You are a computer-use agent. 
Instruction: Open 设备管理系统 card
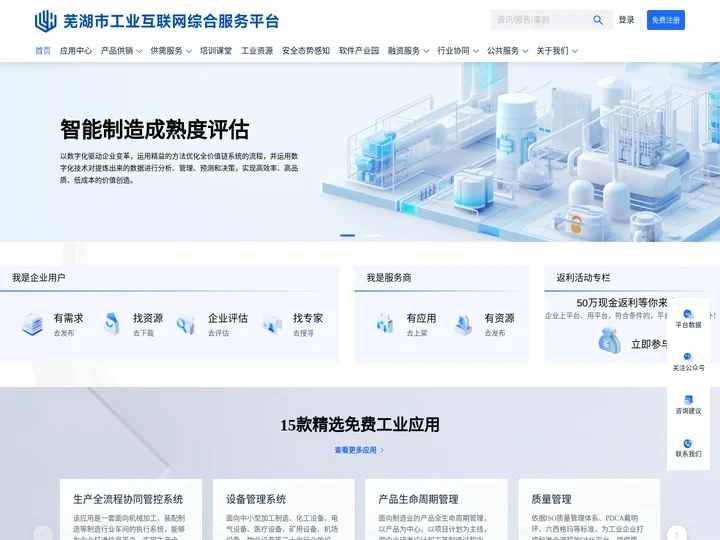284,510
